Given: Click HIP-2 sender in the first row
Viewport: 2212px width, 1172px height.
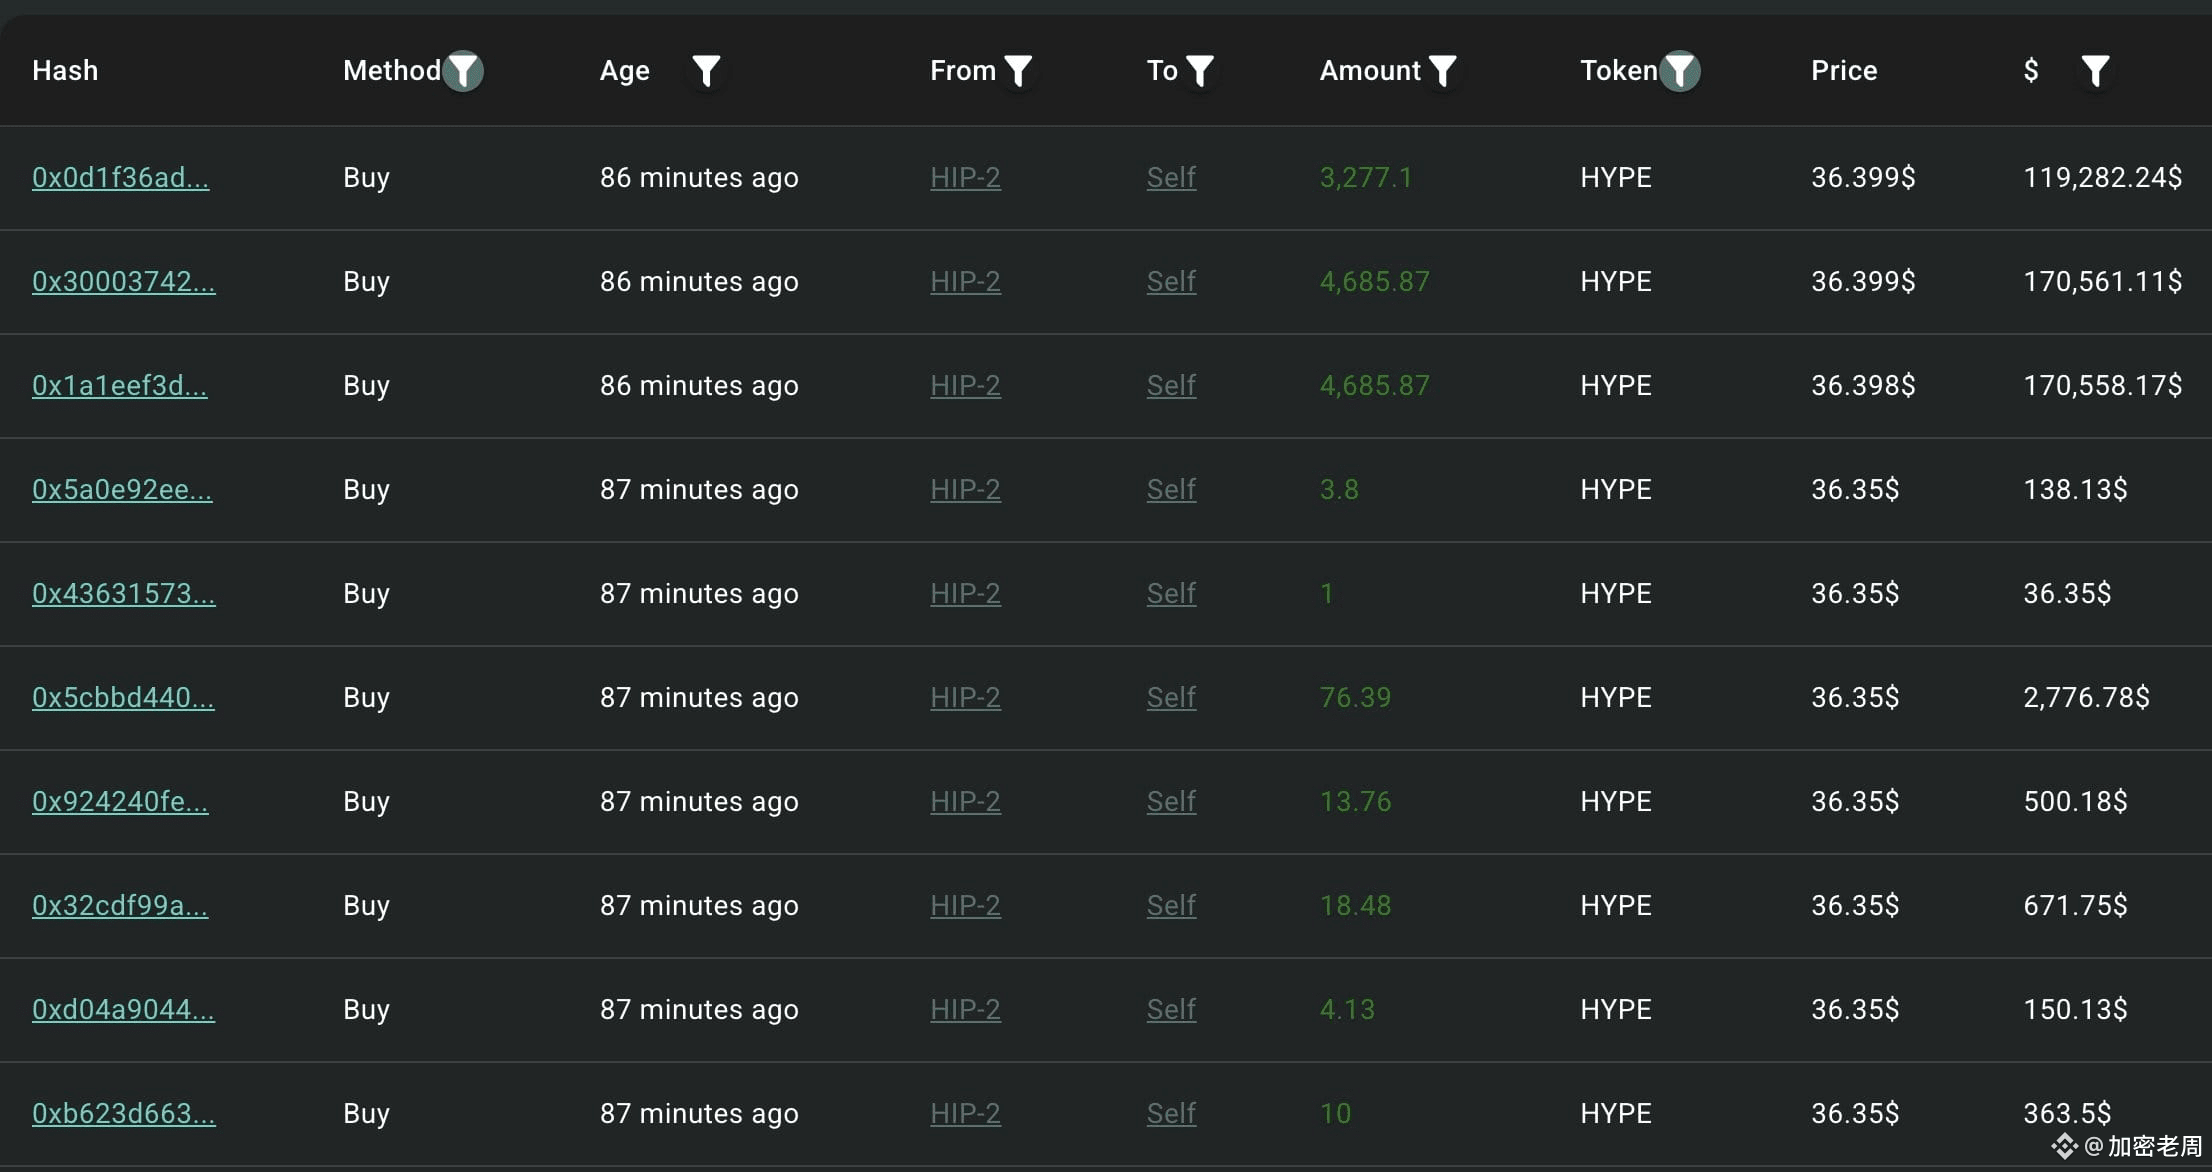Looking at the screenshot, I should click(x=965, y=178).
